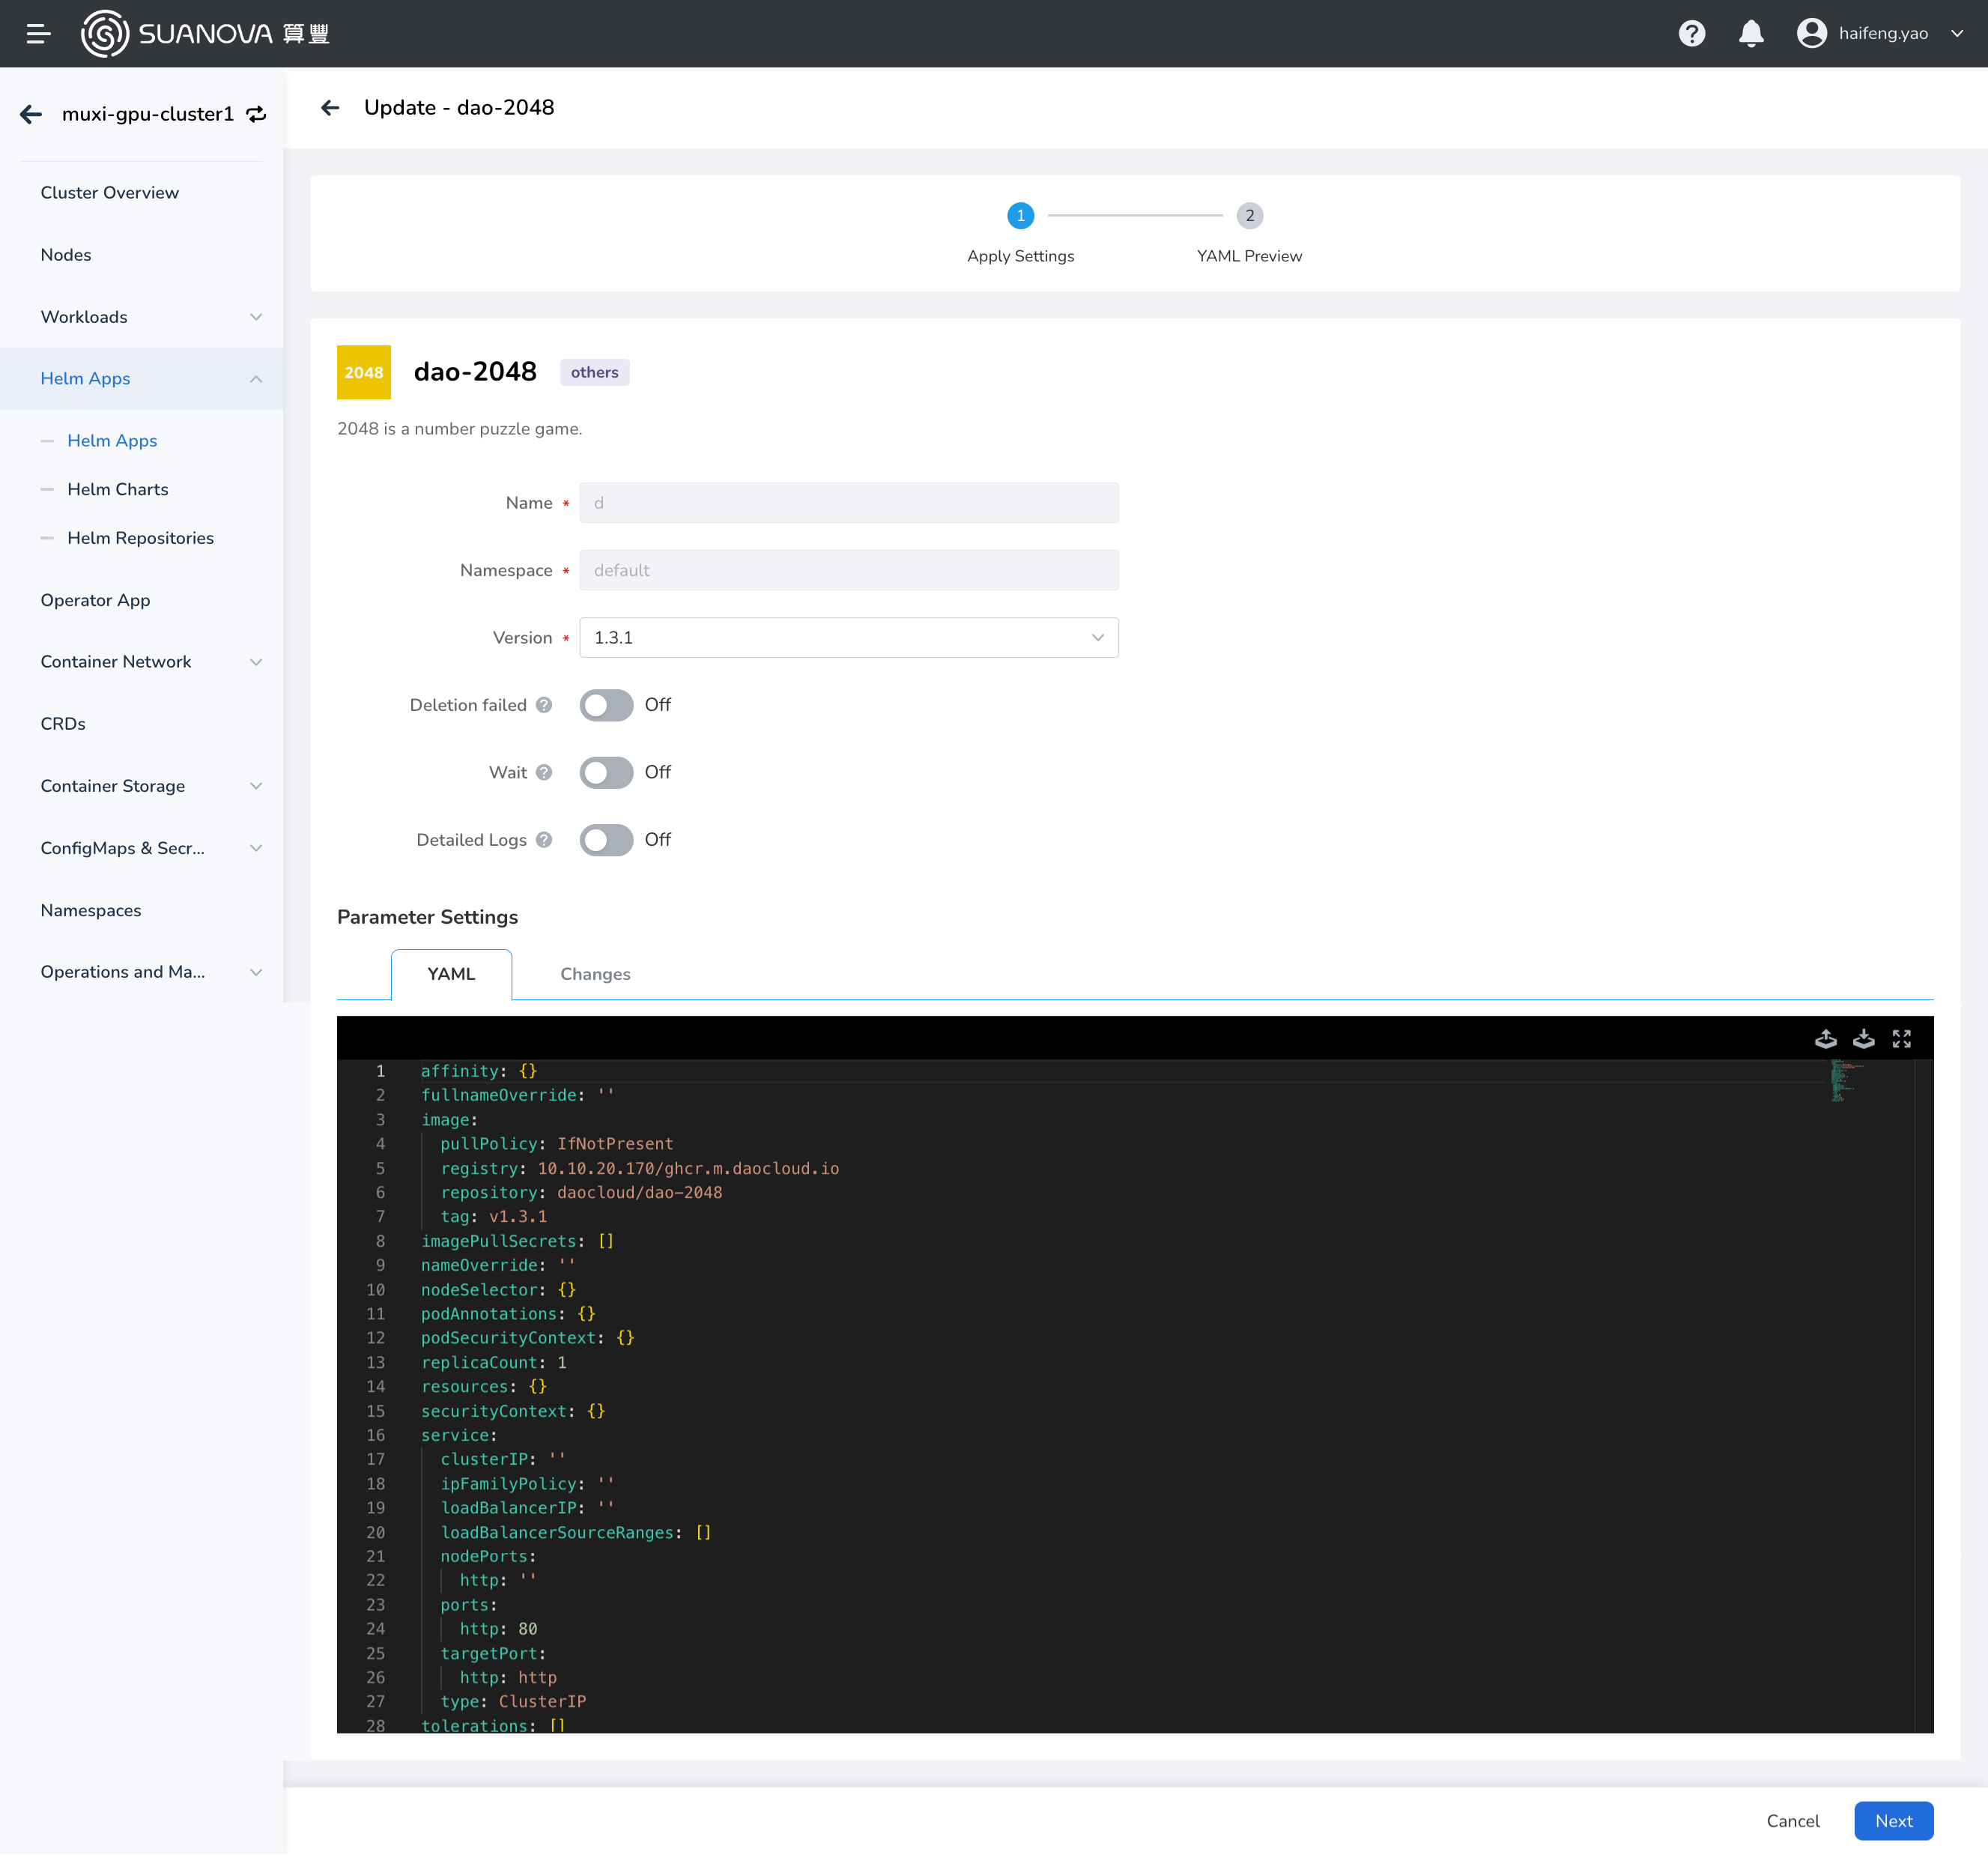The width and height of the screenshot is (1988, 1855).
Task: Open the hamburger navigation menu
Action: click(x=38, y=33)
